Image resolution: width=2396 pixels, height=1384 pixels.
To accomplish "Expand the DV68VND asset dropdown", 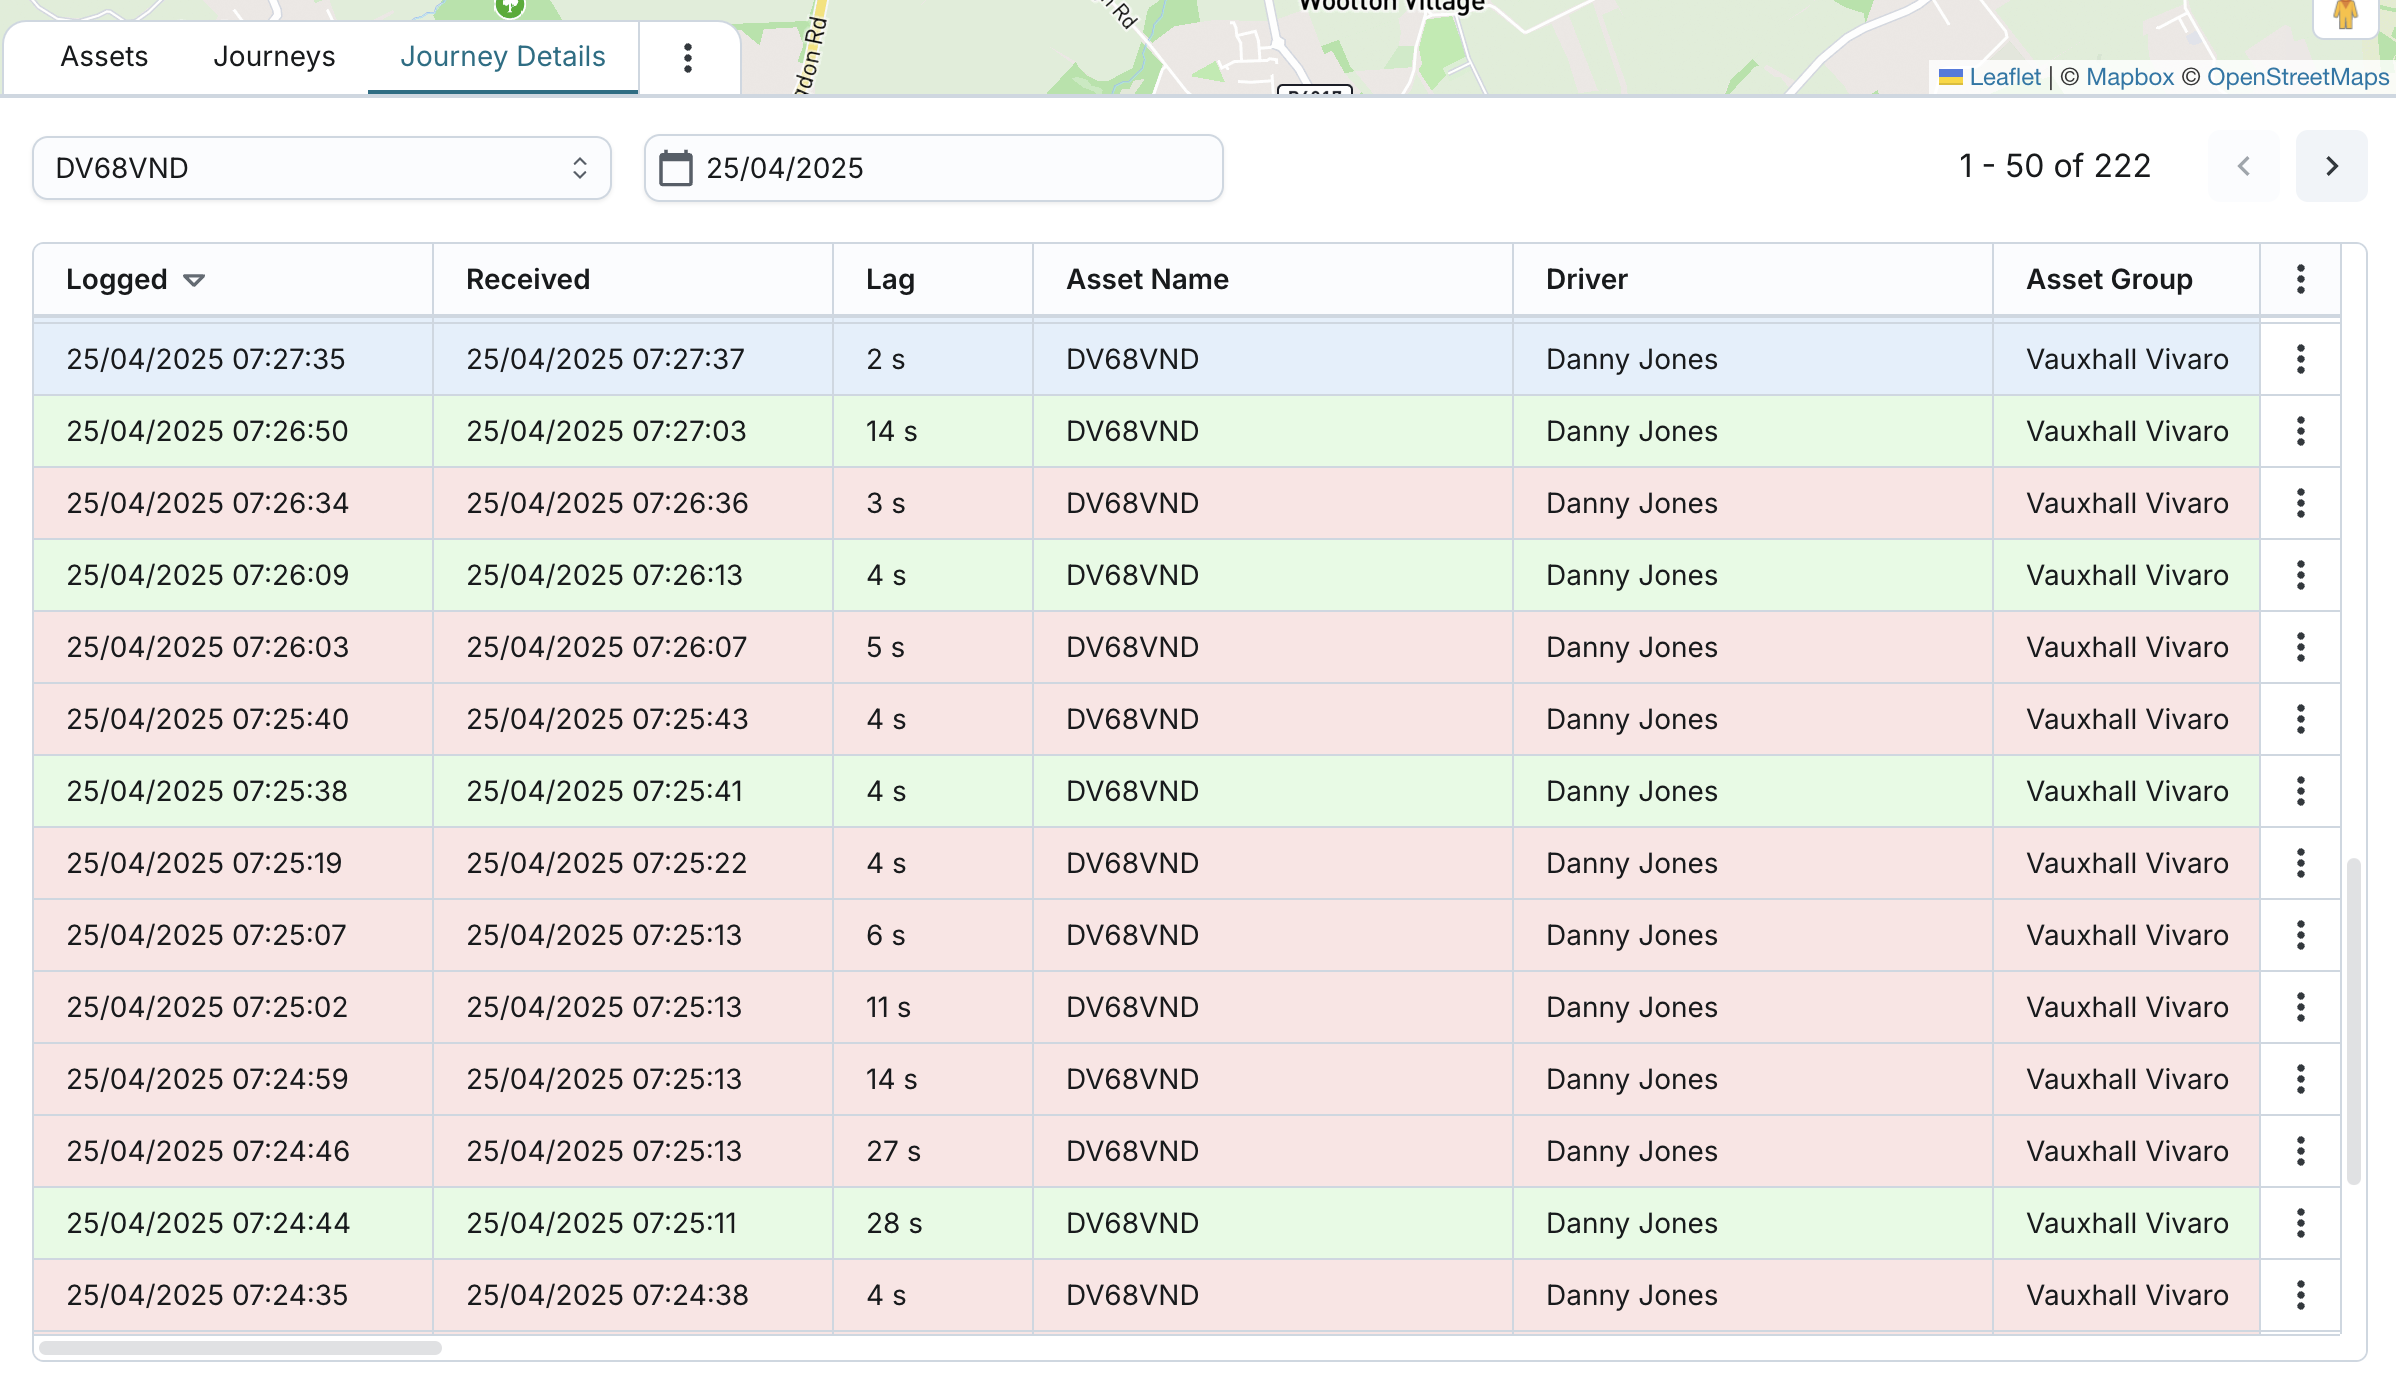I will (321, 168).
